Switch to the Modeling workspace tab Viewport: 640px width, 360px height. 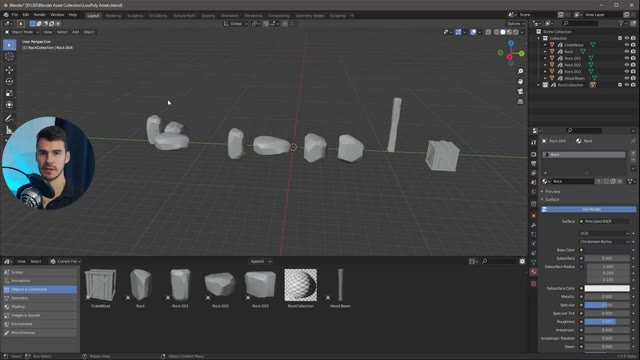113,16
